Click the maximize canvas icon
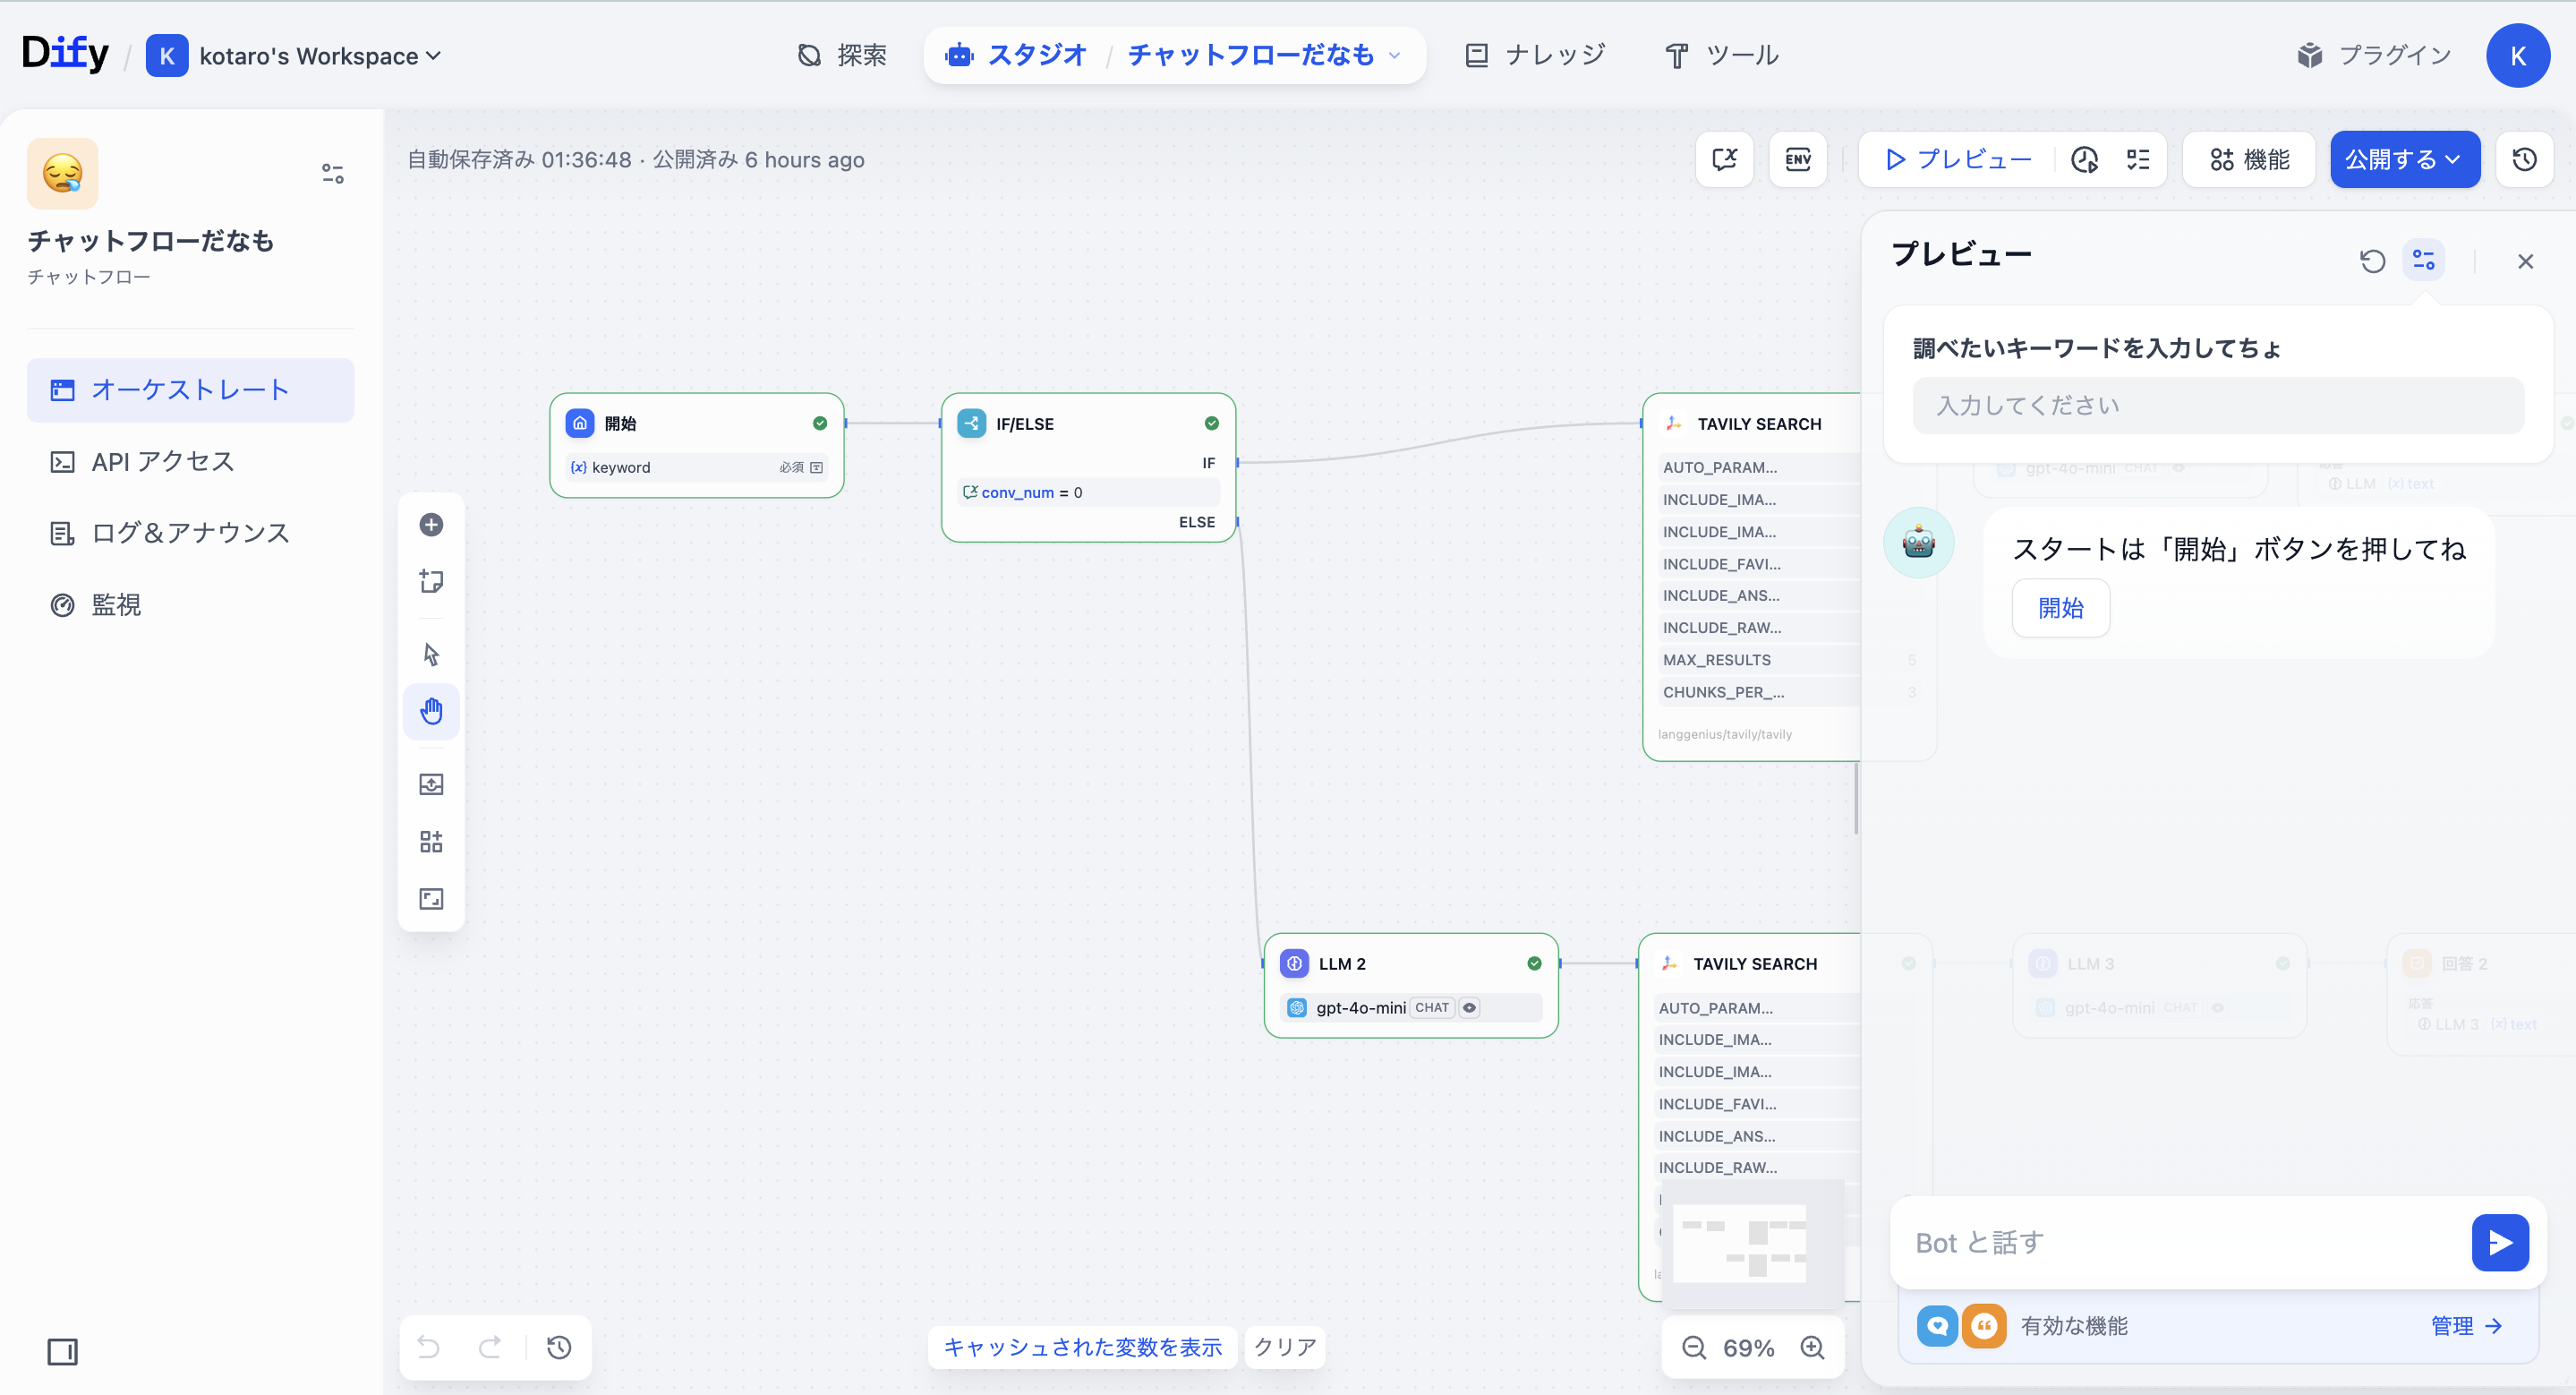Image resolution: width=2576 pixels, height=1395 pixels. point(431,899)
